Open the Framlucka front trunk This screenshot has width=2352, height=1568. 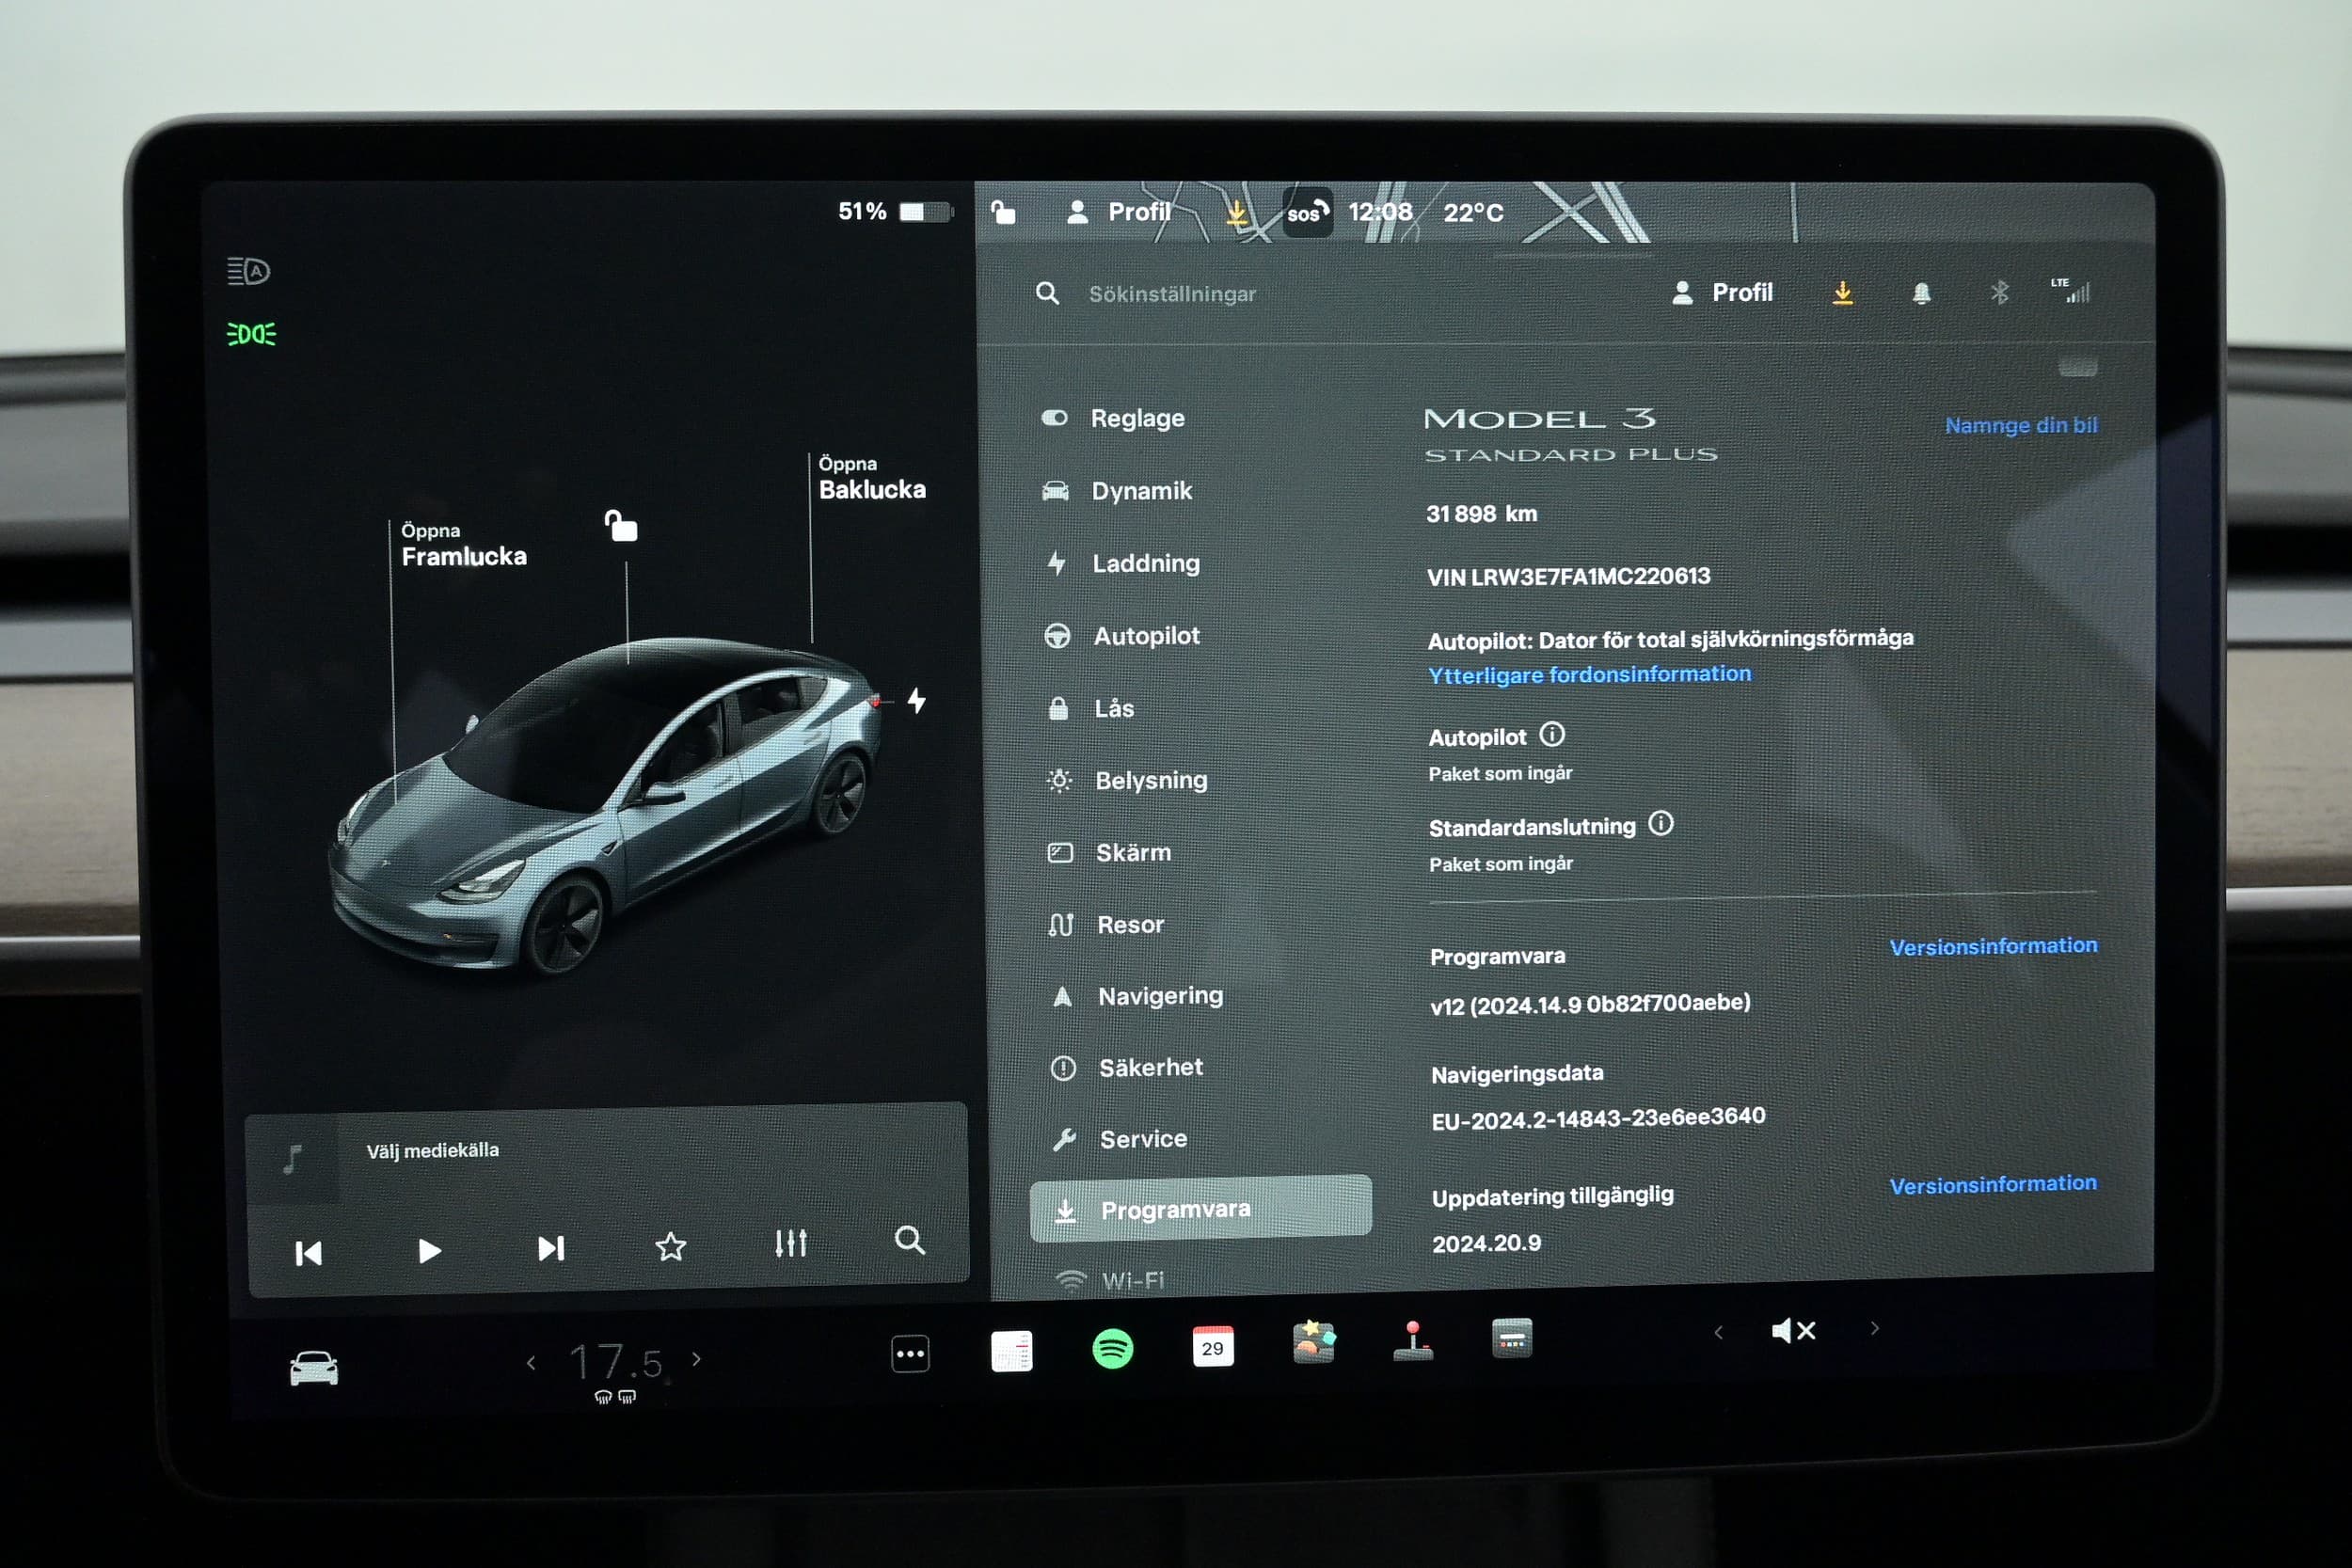[x=463, y=545]
